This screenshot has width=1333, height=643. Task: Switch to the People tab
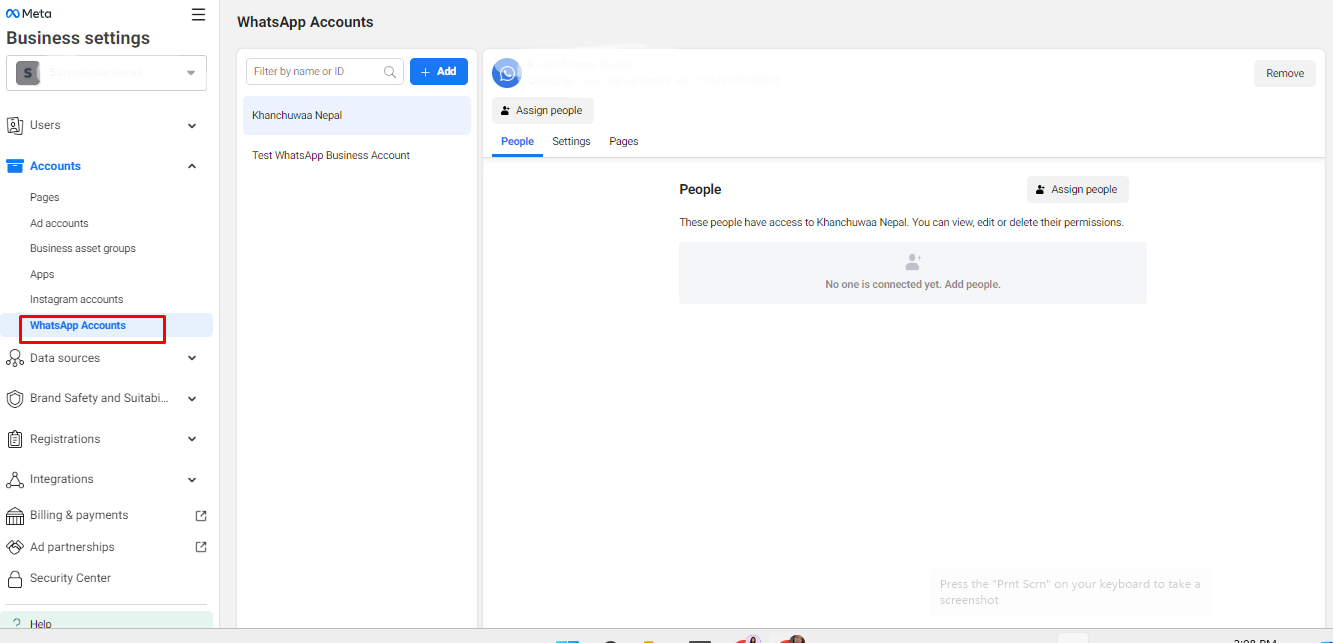point(517,141)
